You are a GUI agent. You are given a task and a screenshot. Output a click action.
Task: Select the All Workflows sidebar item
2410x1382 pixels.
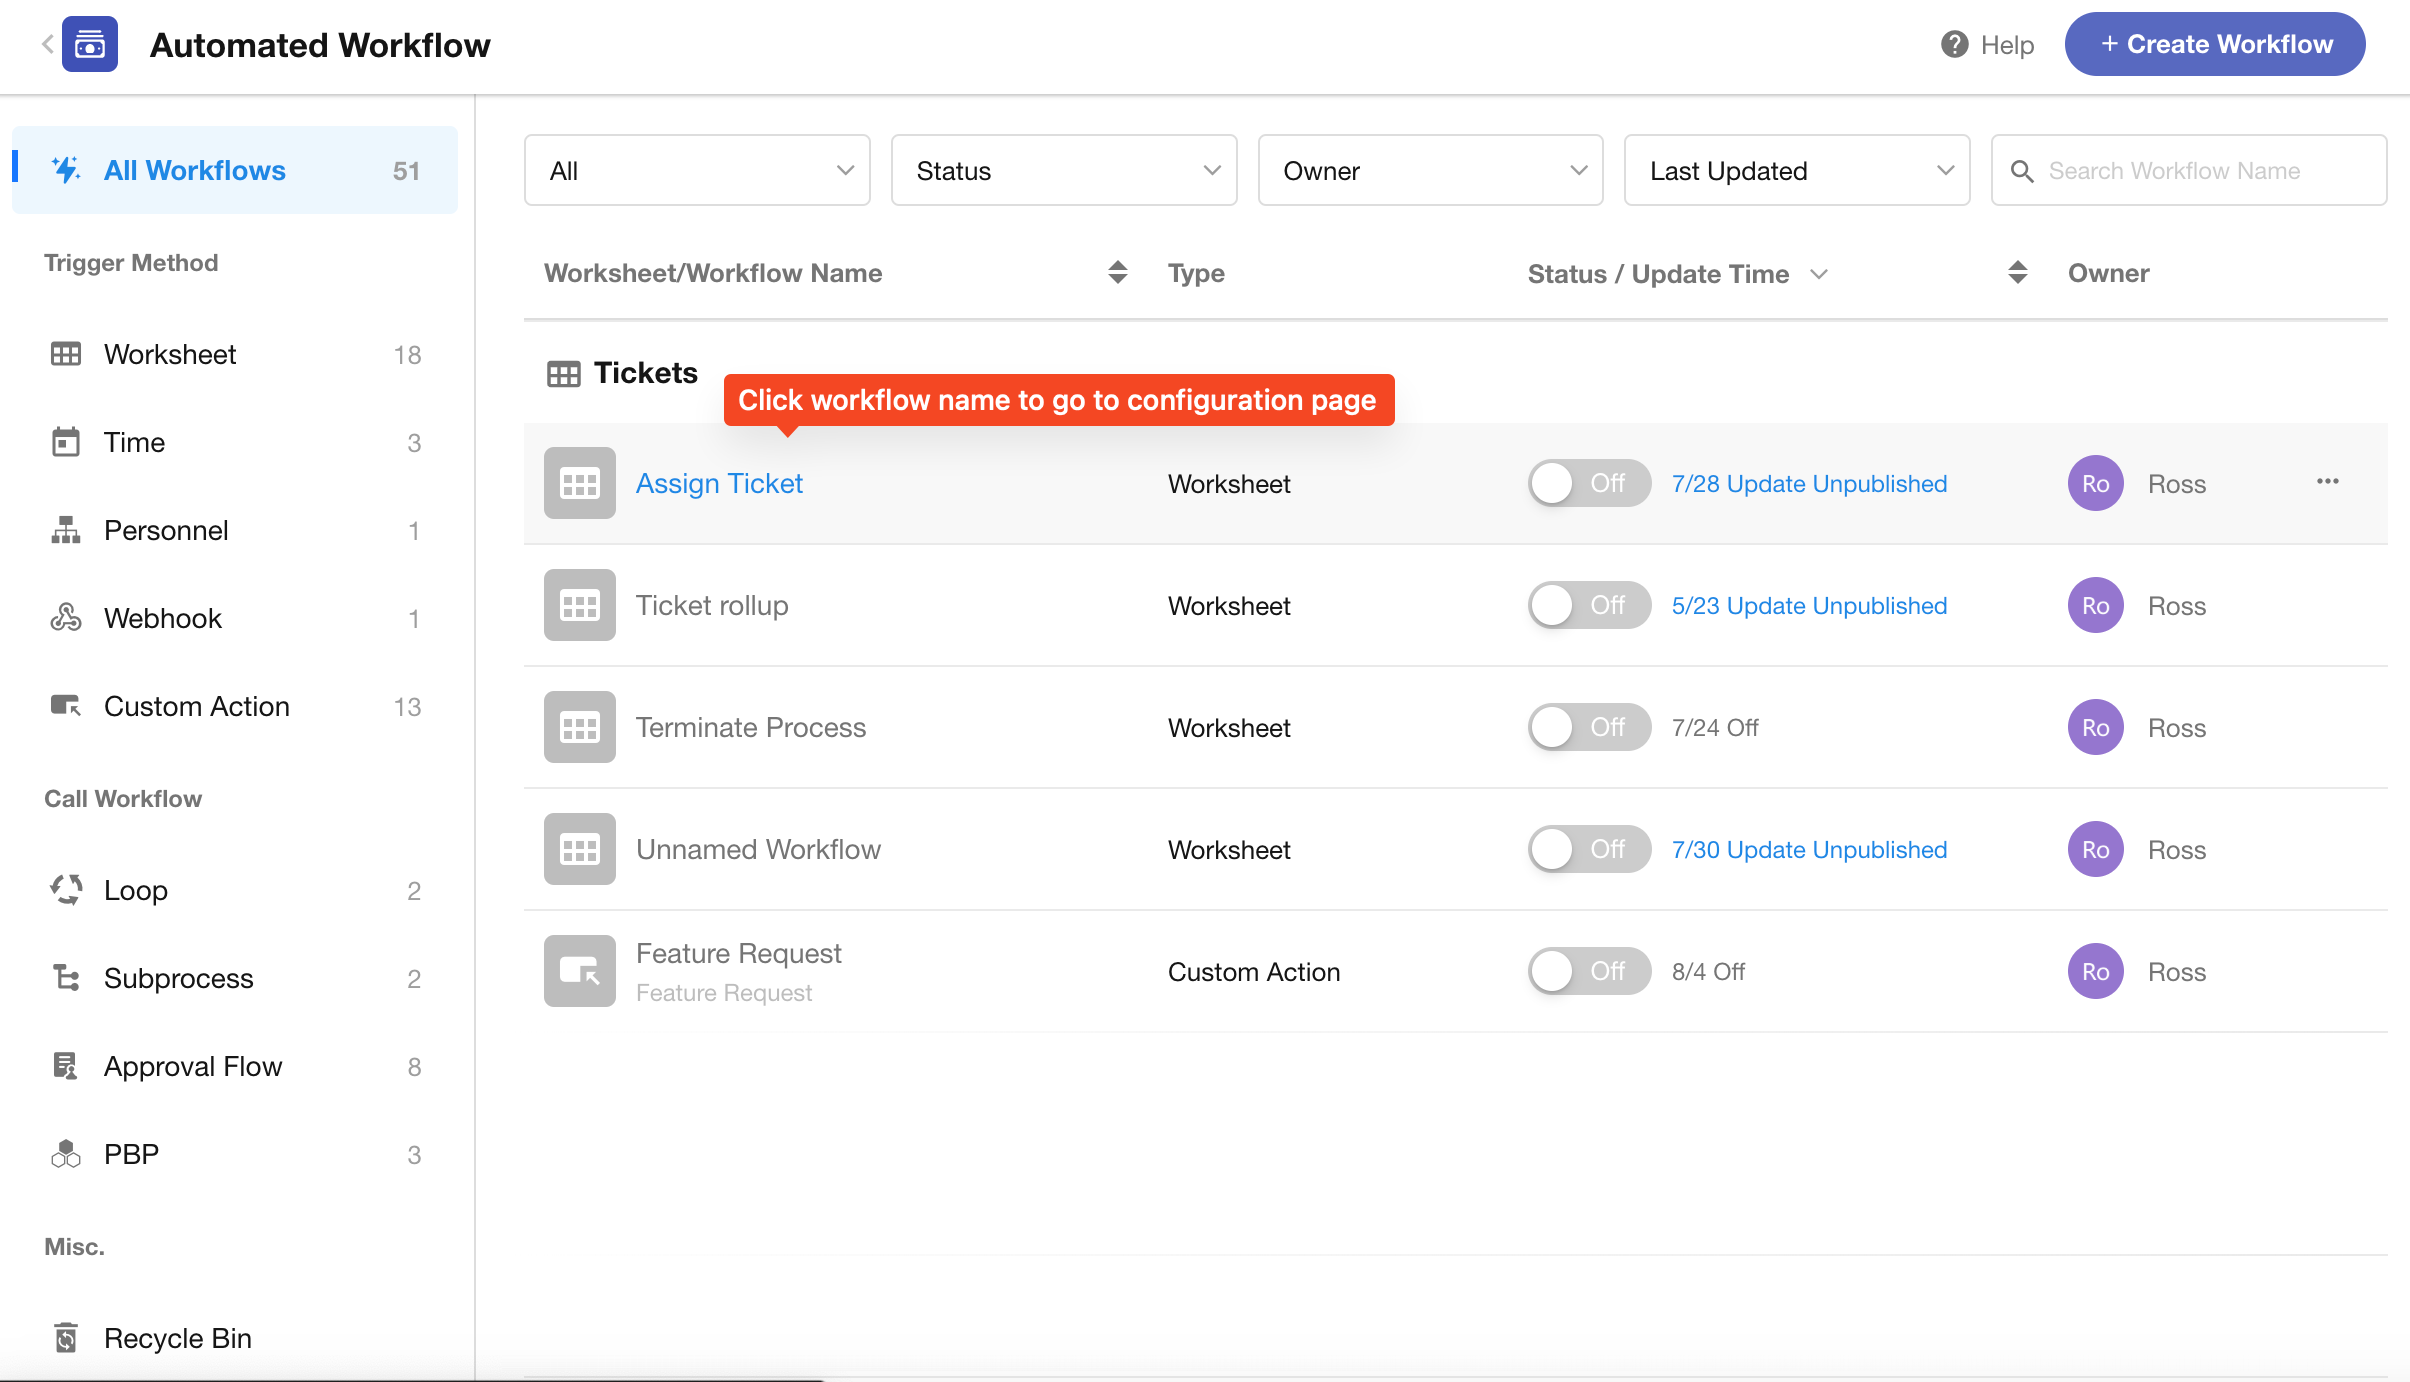coord(234,170)
